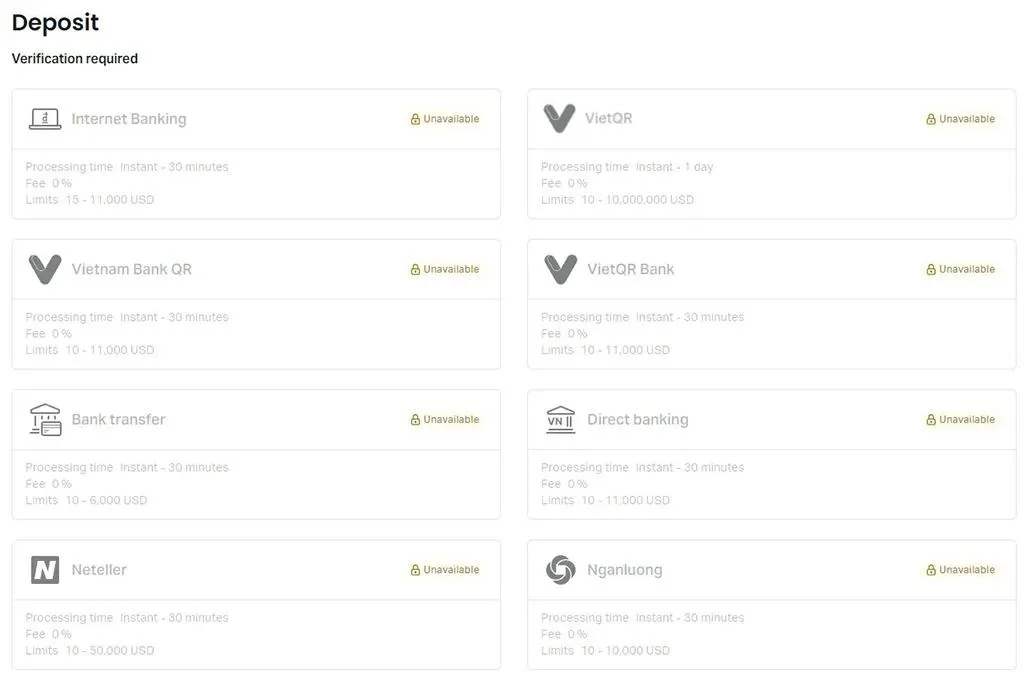Image resolution: width=1024 pixels, height=680 pixels.
Task: Click the Vietnam Bank QR logo
Action: (x=45, y=269)
